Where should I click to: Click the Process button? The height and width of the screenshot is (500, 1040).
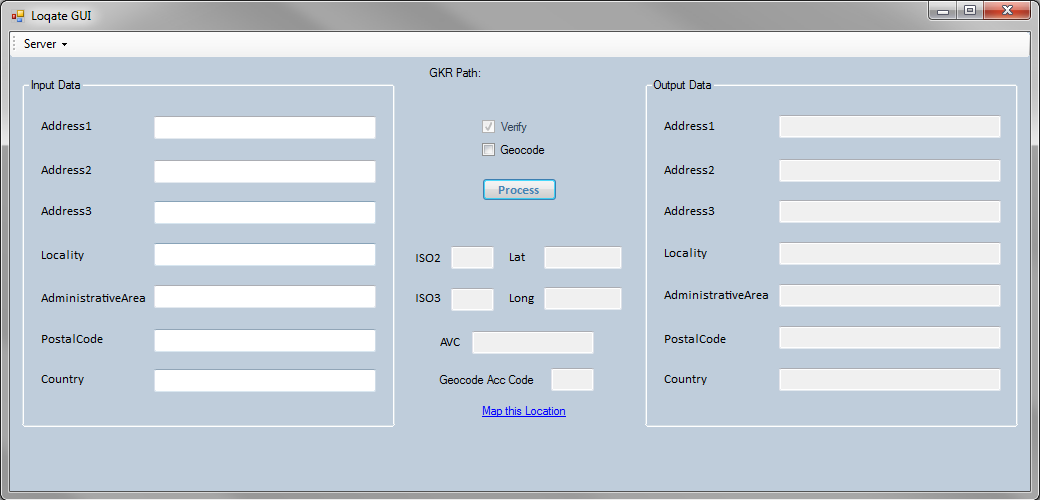pos(519,190)
